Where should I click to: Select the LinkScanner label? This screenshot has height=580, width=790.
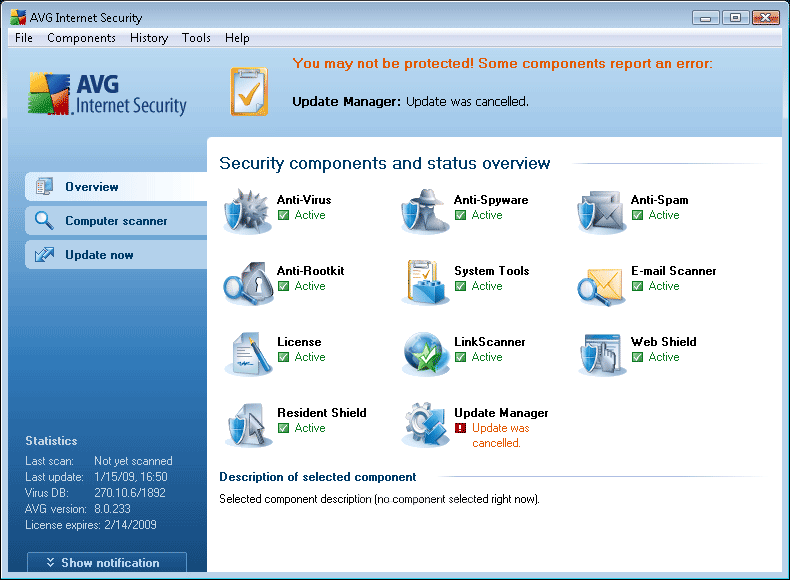[x=489, y=342]
